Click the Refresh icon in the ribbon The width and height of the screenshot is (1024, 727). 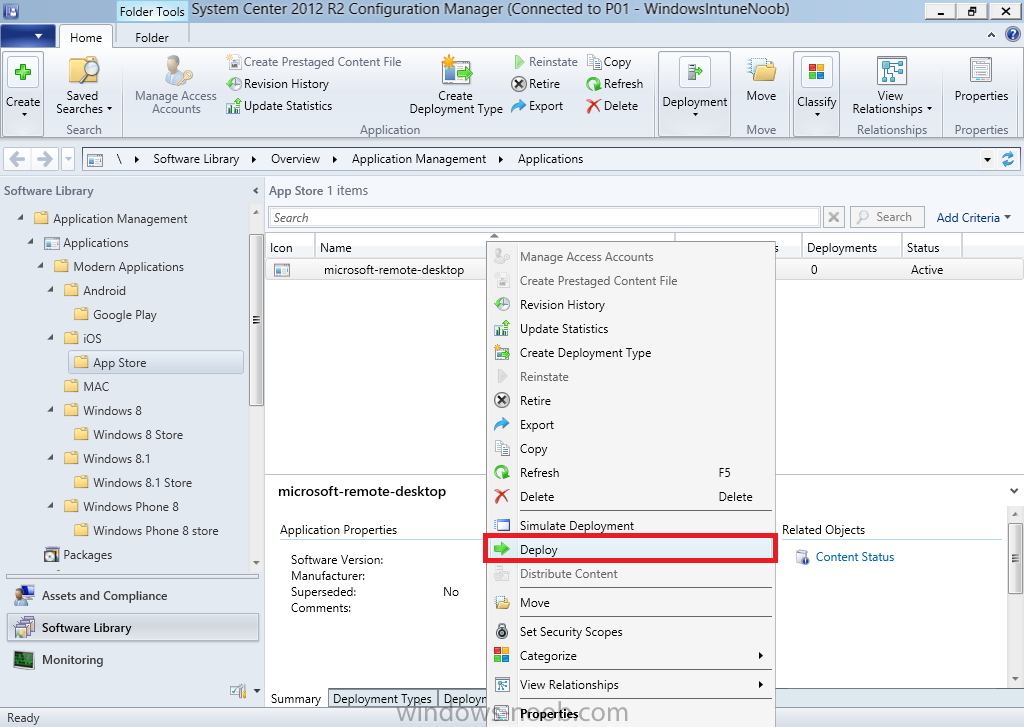click(x=594, y=84)
